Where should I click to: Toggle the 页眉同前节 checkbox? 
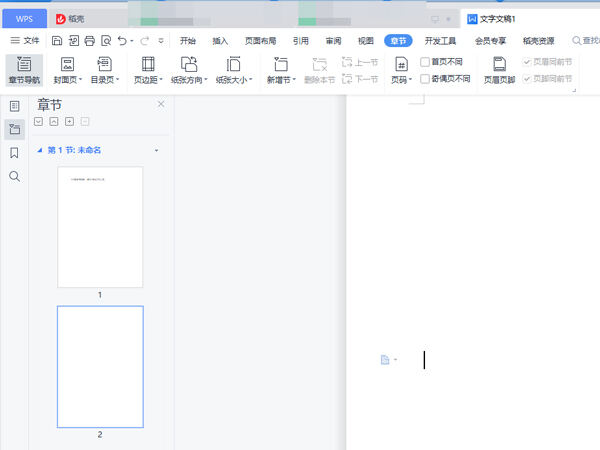[x=528, y=61]
